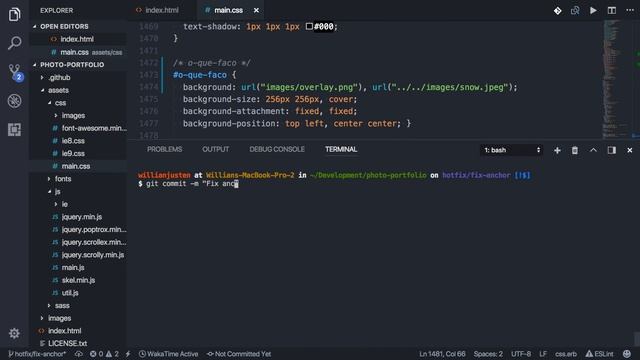Click the lightning bolt icon in status bar
Image resolution: width=640 pixels, height=360 pixels.
[x=128, y=354]
